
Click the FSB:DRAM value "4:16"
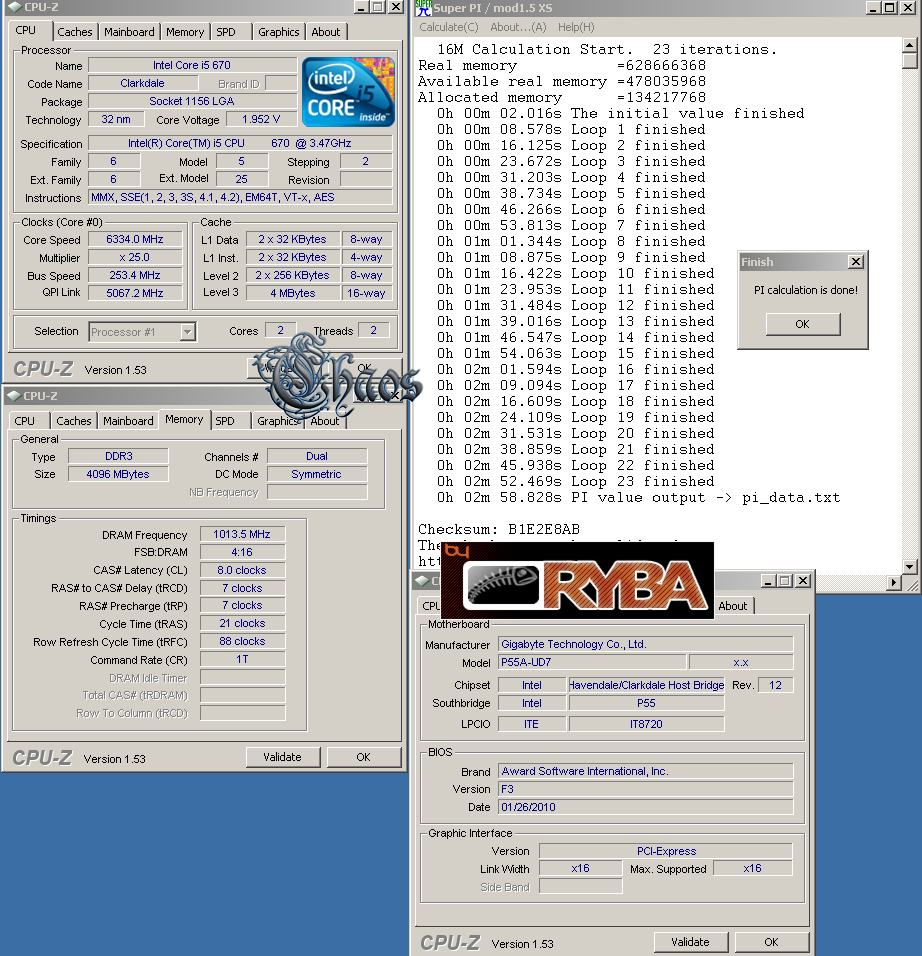[242, 552]
